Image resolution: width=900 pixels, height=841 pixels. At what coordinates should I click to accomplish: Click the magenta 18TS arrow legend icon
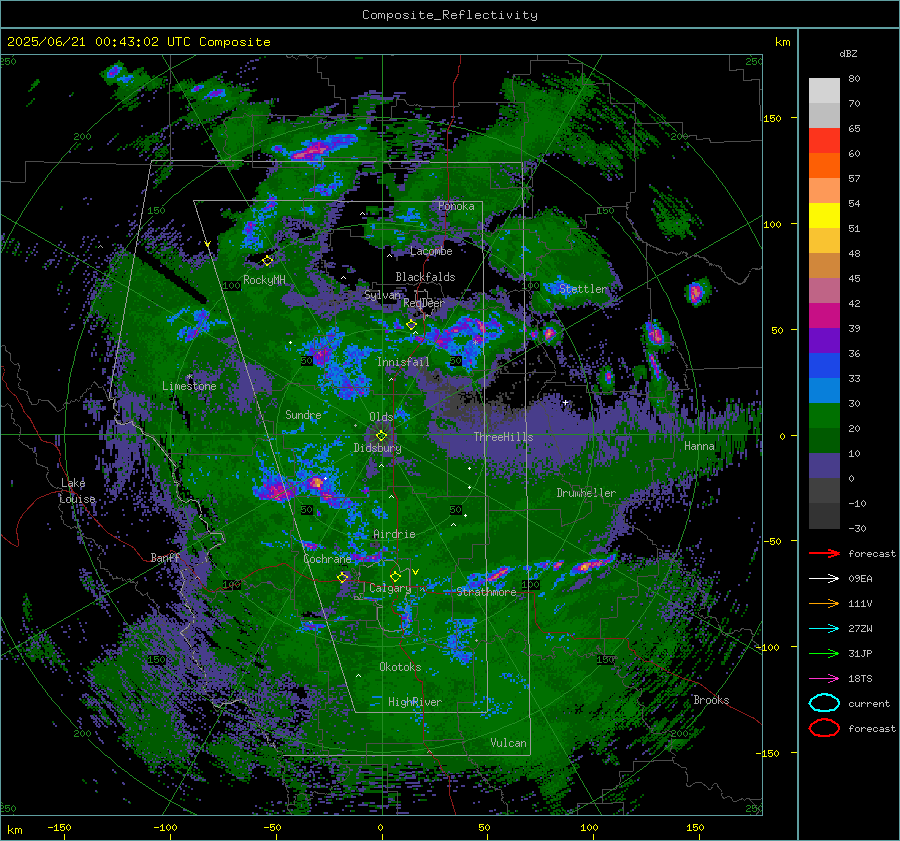[x=824, y=679]
